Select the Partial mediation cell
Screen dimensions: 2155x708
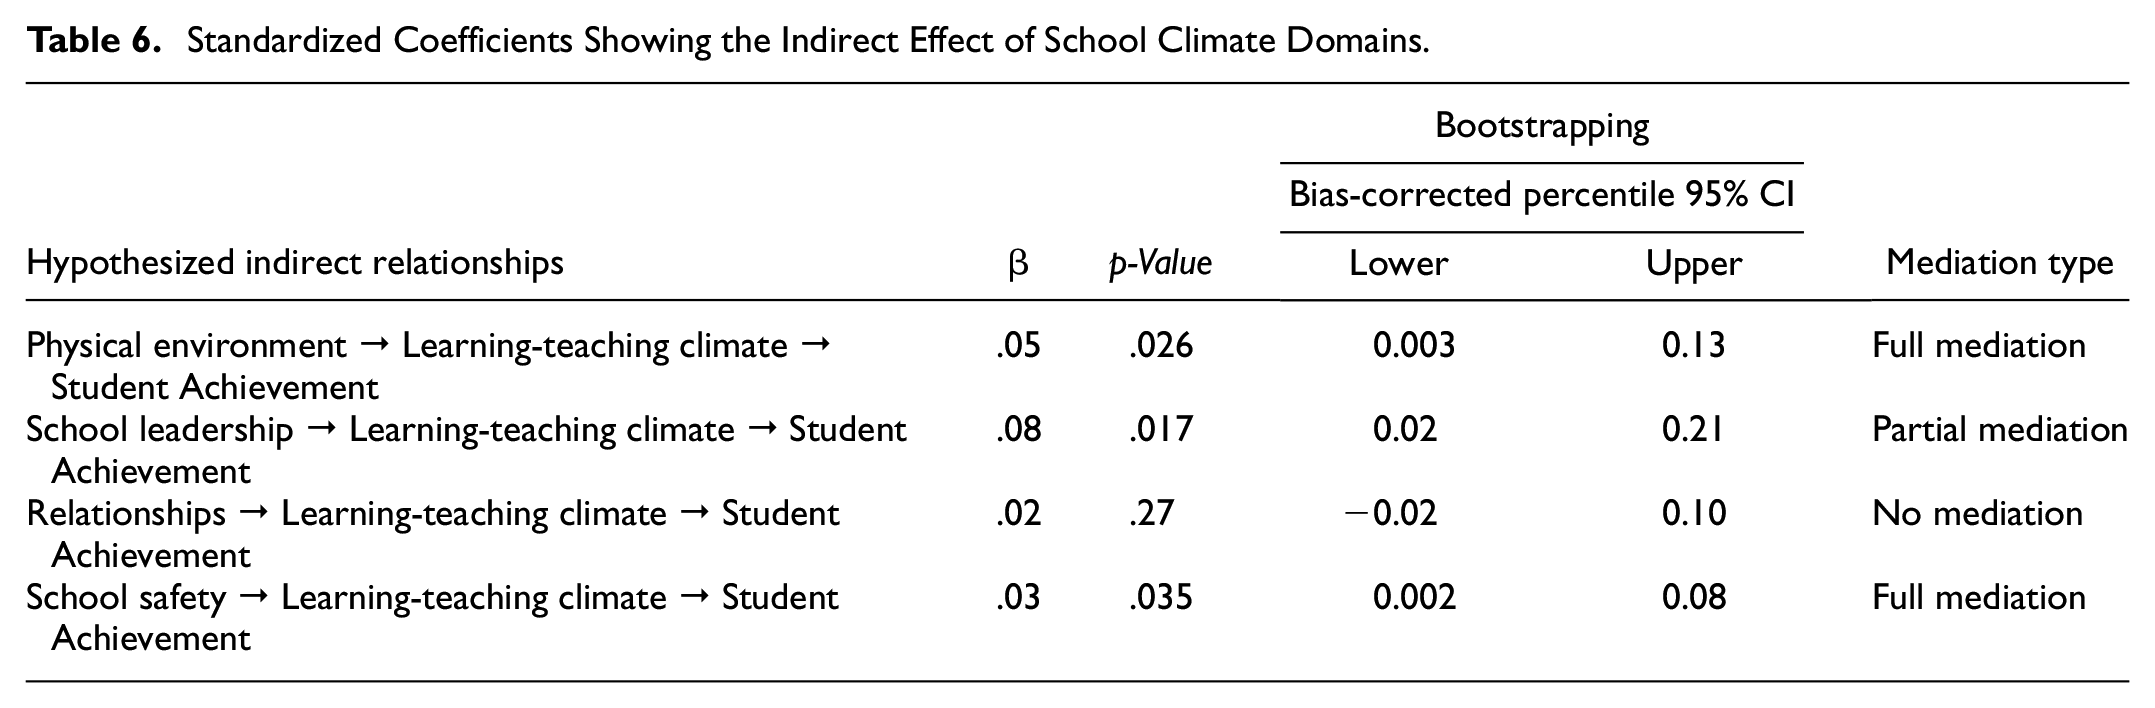pos(1999,430)
